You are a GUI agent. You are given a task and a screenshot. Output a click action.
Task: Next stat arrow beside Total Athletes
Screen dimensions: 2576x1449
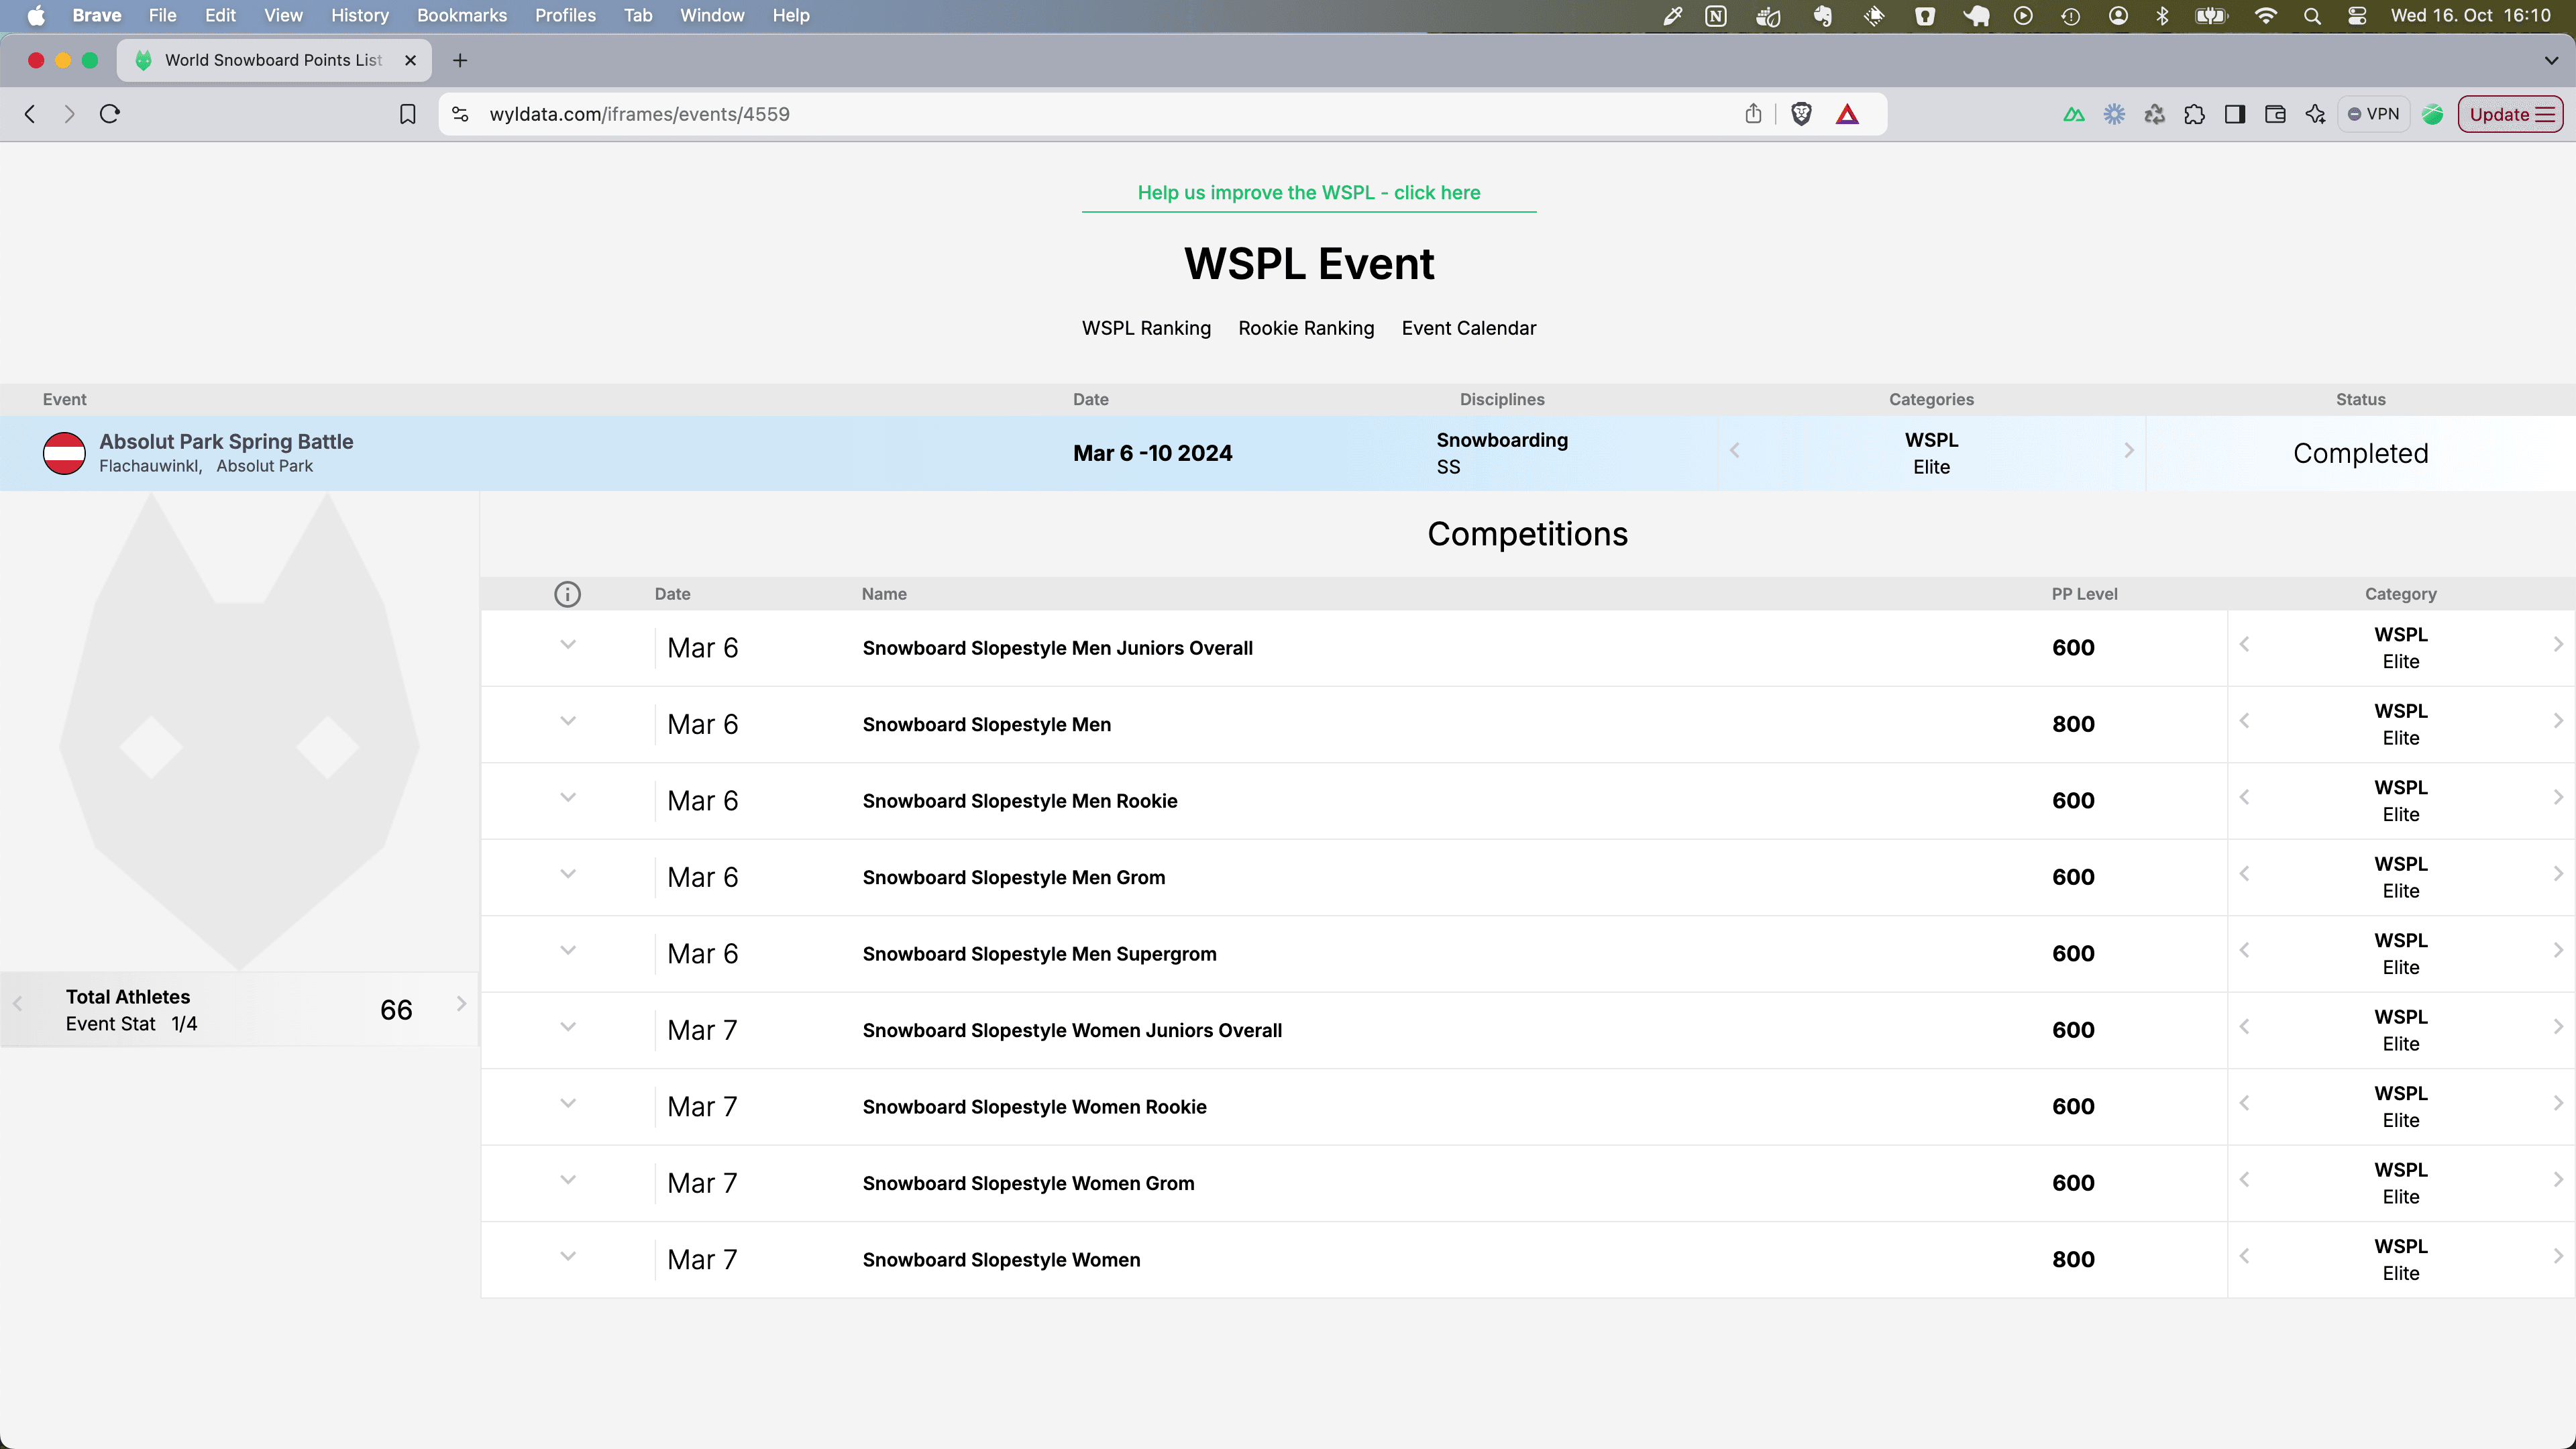tap(461, 1004)
